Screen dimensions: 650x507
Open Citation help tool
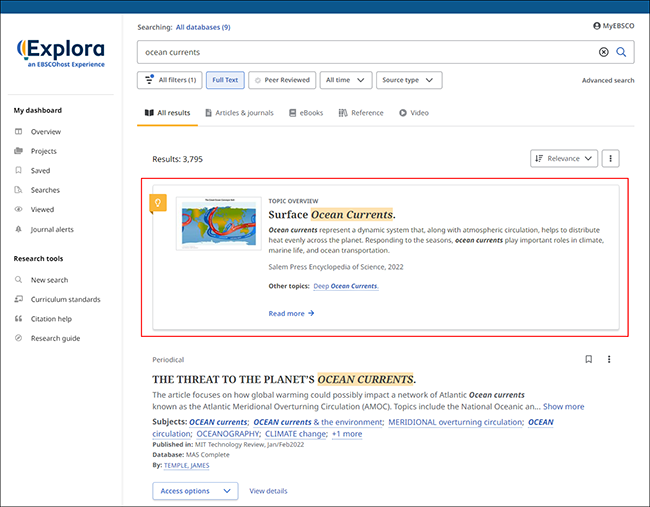[x=51, y=319]
